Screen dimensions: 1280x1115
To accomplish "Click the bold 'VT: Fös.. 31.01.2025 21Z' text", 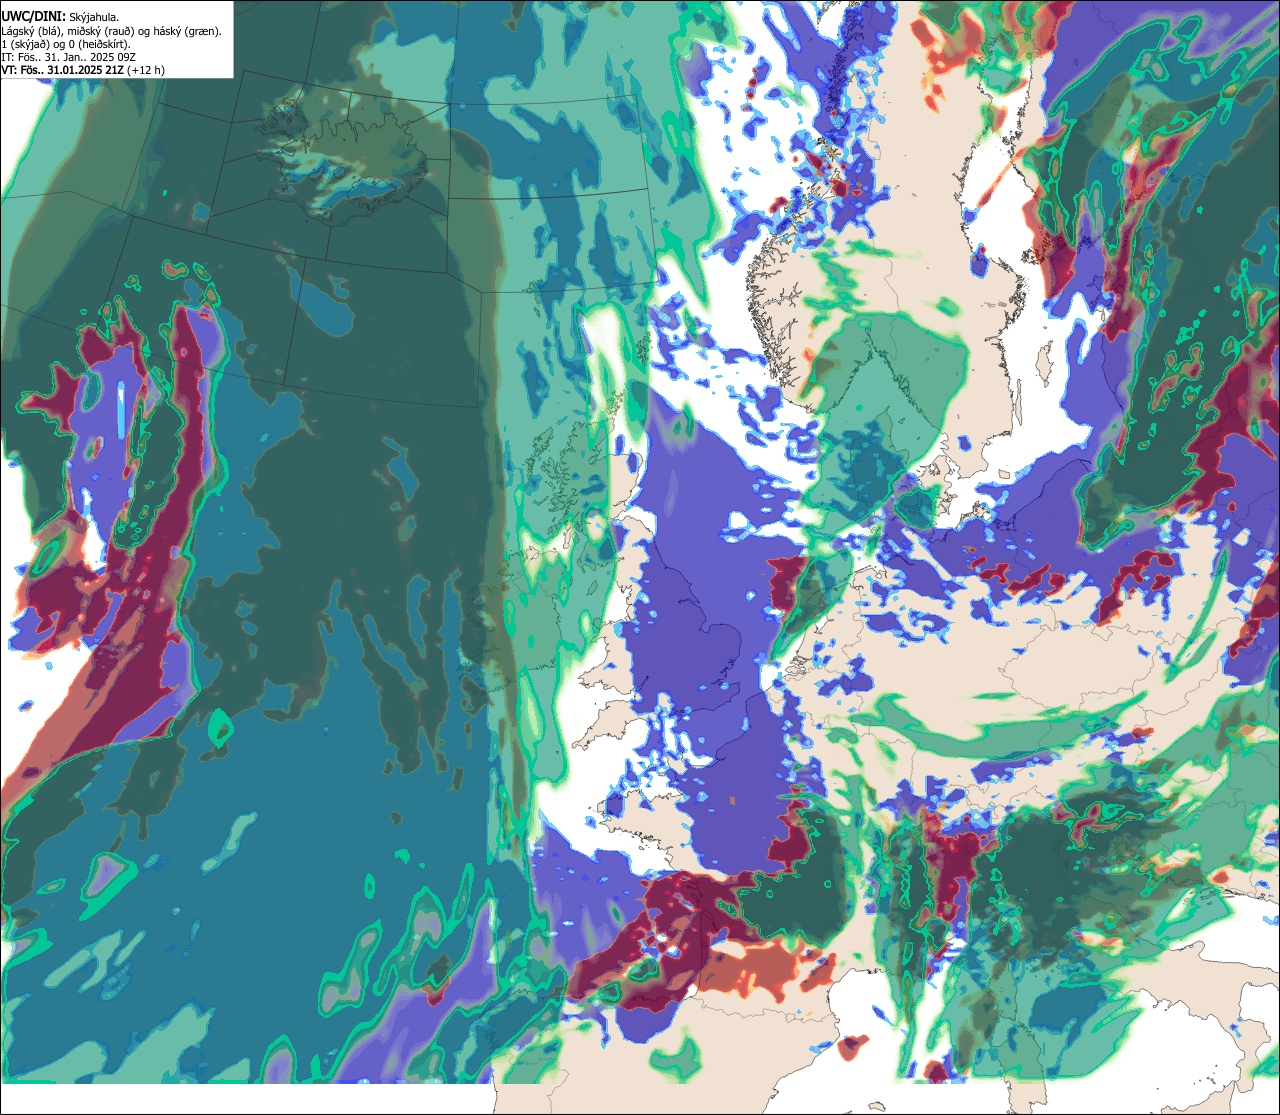I will [x=63, y=70].
